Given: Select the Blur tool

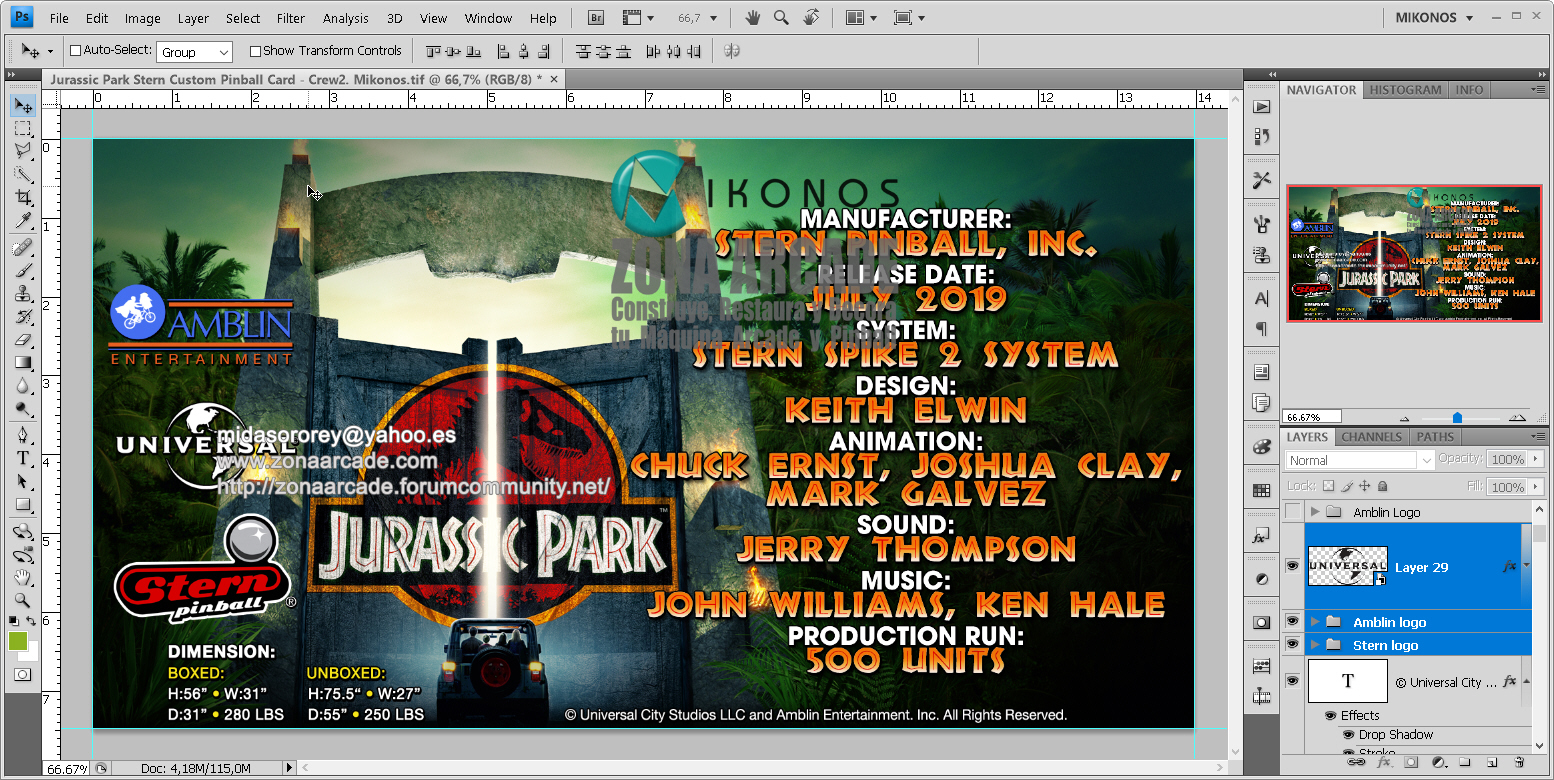Looking at the screenshot, I should [23, 386].
